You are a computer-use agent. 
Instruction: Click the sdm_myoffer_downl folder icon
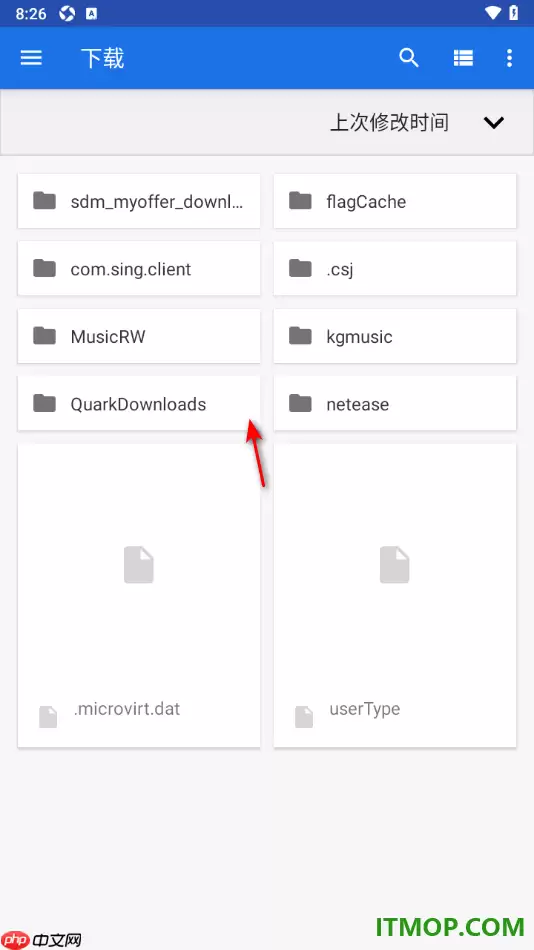pyautogui.click(x=44, y=201)
